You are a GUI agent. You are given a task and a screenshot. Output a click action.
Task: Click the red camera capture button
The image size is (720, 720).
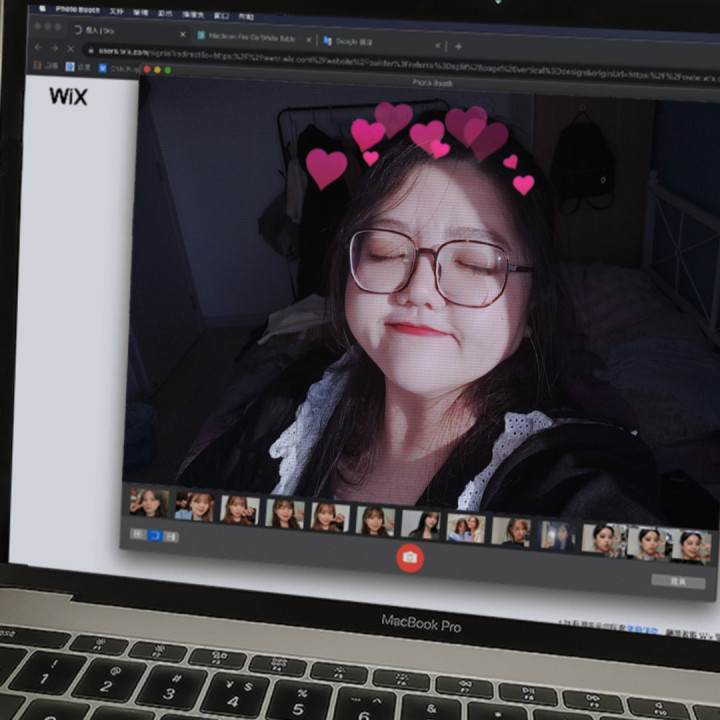(x=410, y=557)
